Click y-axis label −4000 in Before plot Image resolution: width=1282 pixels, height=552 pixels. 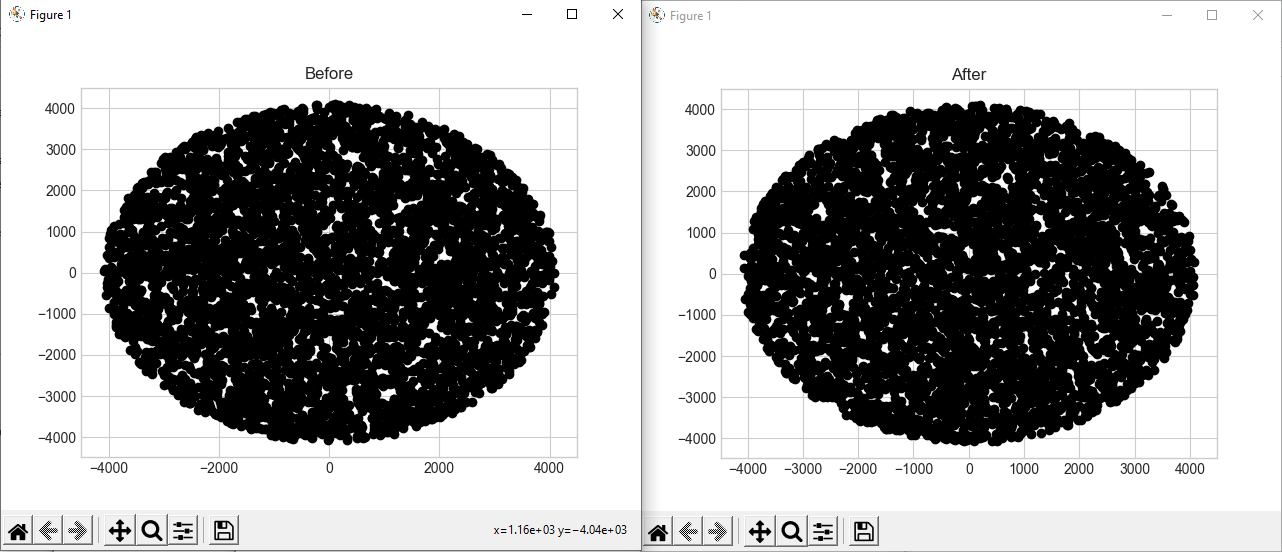tap(54, 437)
